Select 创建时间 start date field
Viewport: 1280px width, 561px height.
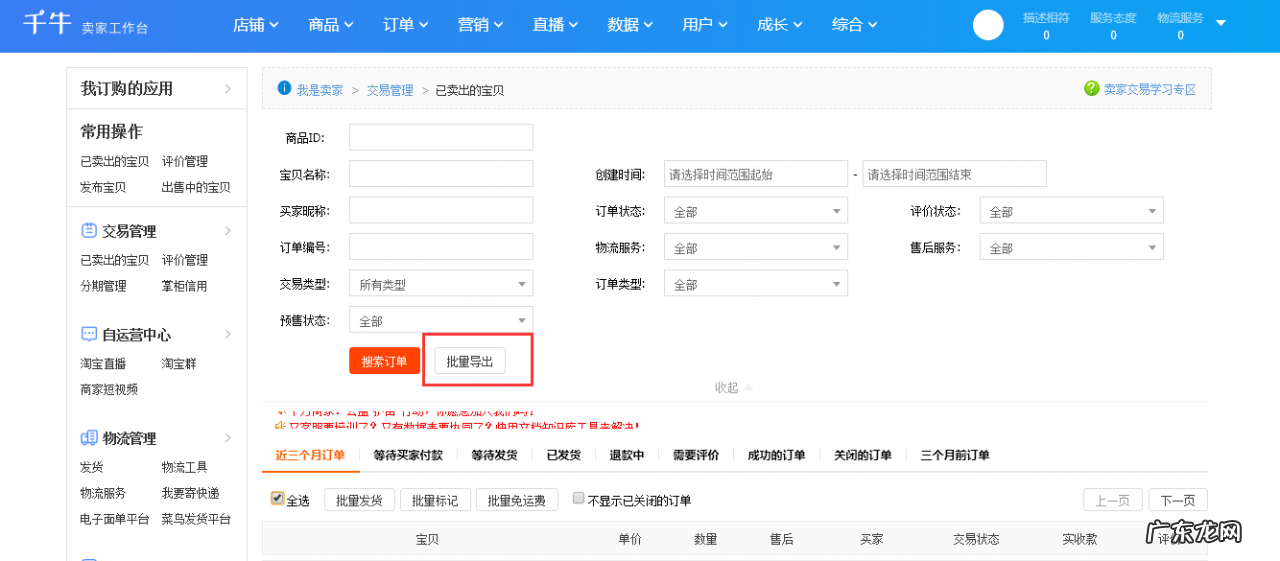tap(756, 174)
